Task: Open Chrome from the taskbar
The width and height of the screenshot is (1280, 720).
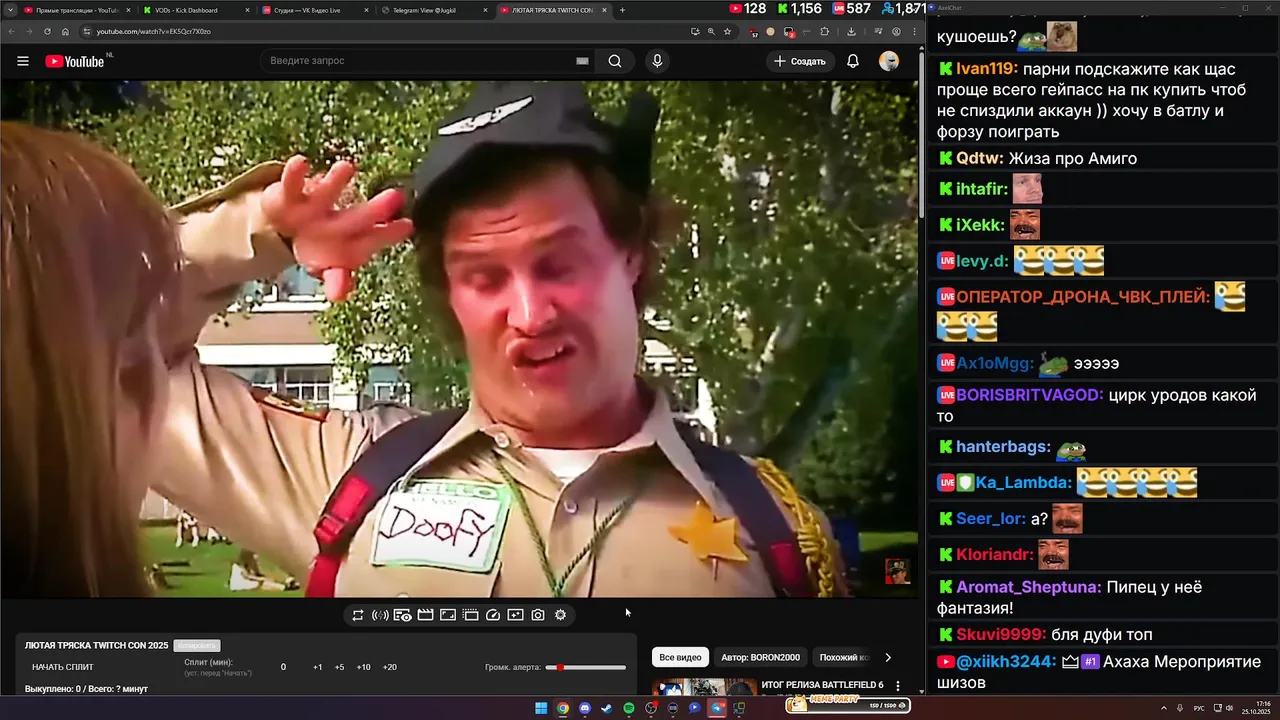Action: click(x=563, y=708)
